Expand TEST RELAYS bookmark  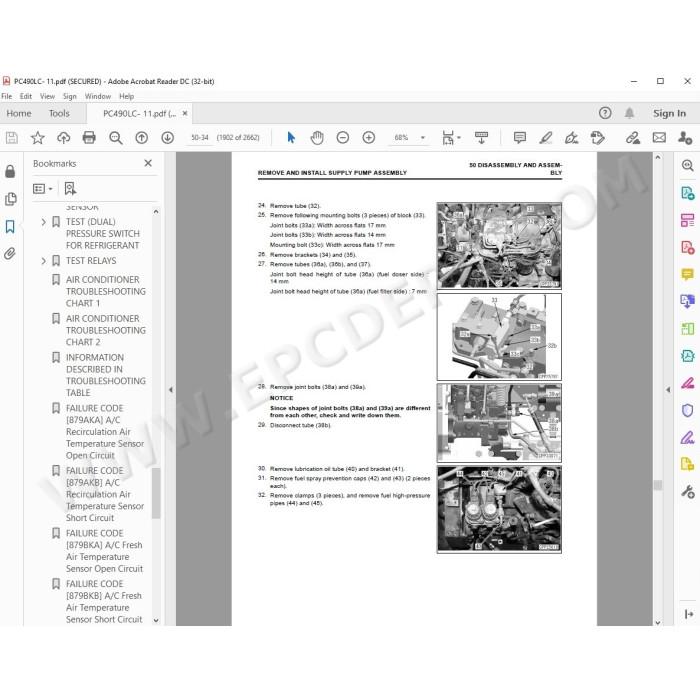[43, 261]
